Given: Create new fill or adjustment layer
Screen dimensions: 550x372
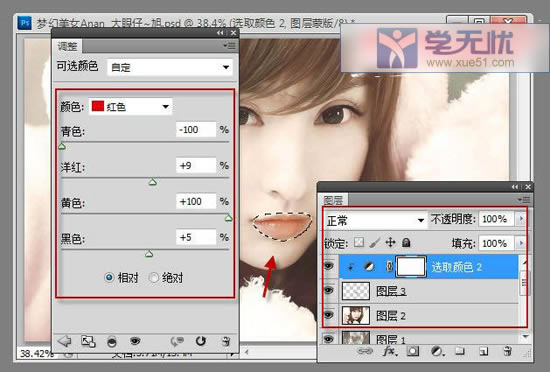Looking at the screenshot, I should [x=437, y=351].
